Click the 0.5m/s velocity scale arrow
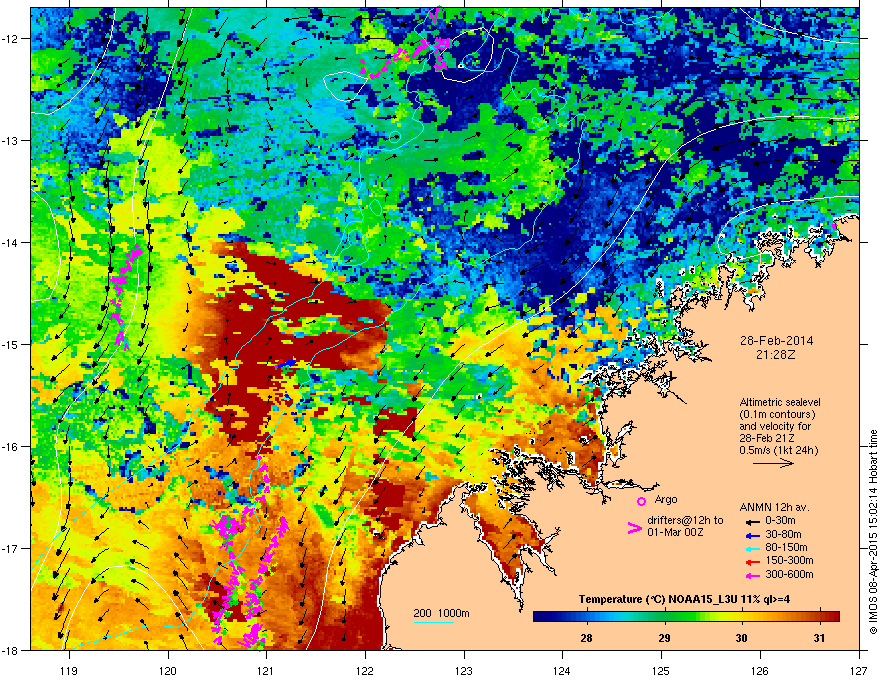 pos(773,463)
